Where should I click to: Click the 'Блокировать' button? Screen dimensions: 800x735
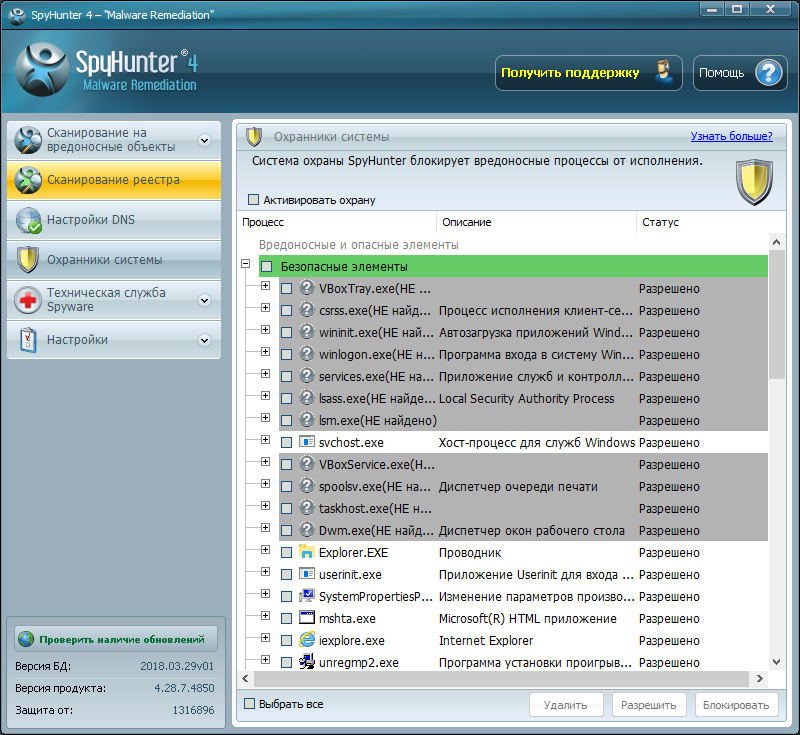(736, 705)
